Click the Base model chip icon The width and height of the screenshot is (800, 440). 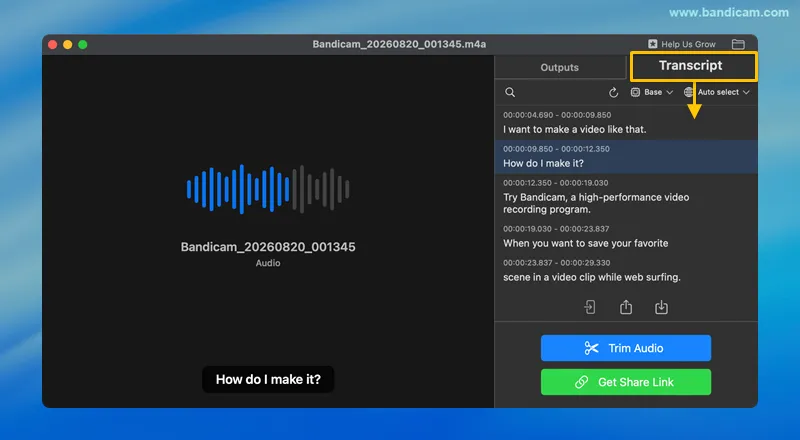[635, 92]
